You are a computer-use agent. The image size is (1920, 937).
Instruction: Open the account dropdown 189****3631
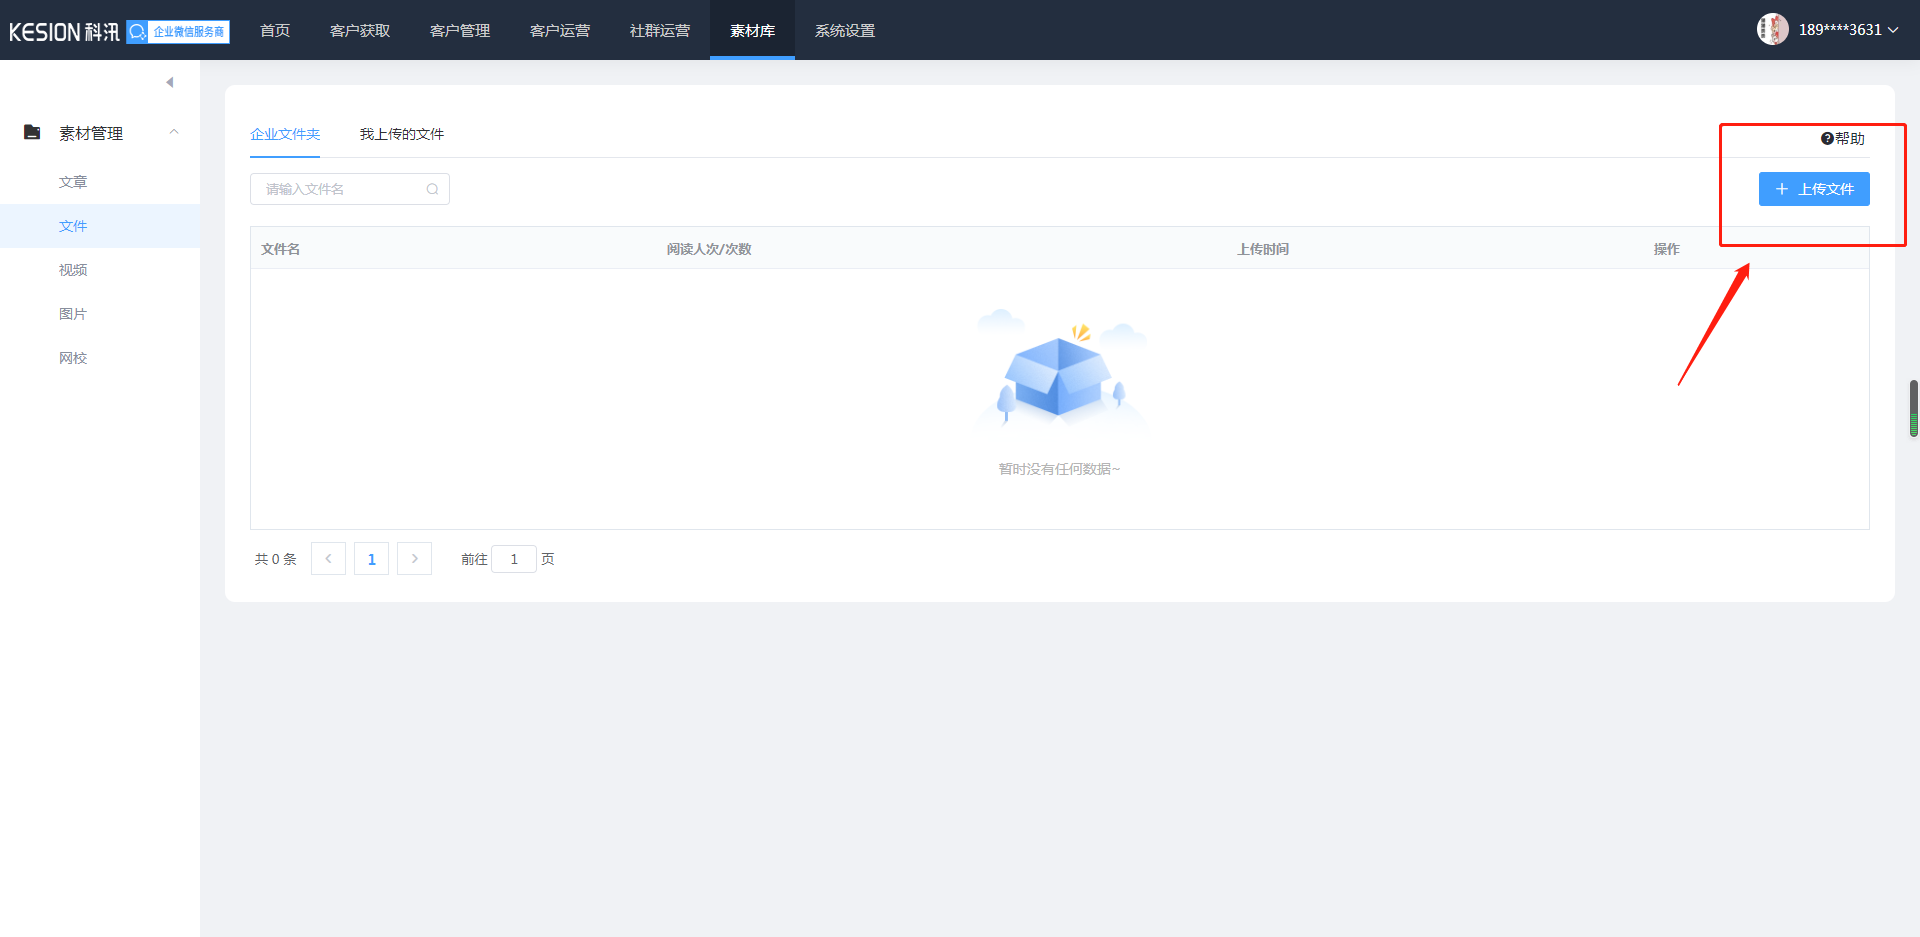1848,30
